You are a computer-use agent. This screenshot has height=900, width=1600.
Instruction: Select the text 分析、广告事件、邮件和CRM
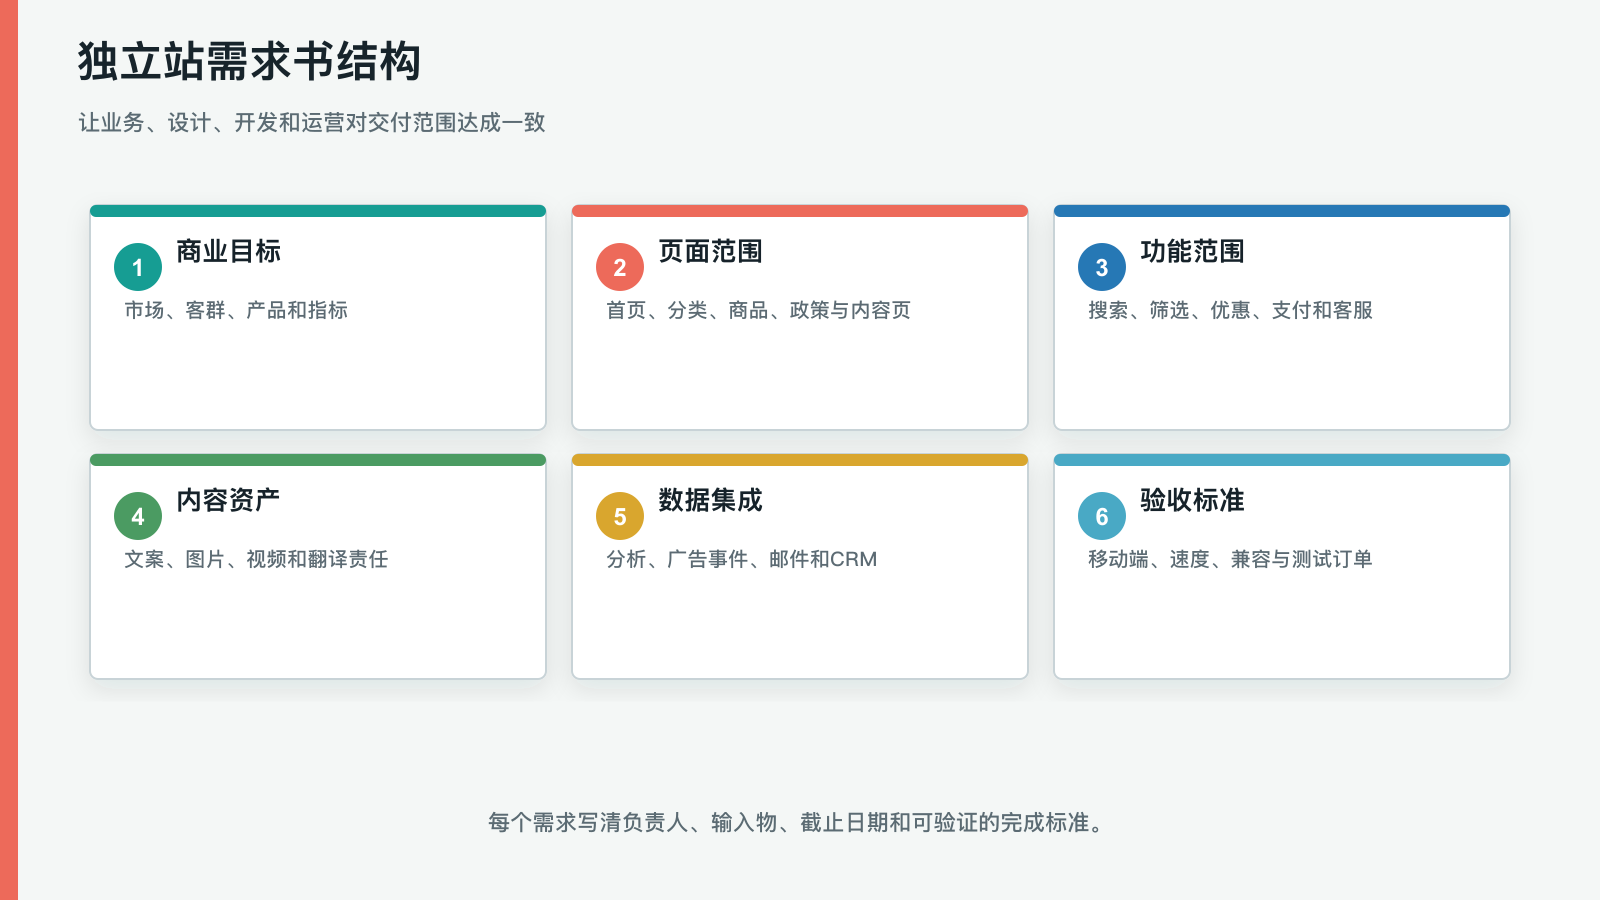742,559
